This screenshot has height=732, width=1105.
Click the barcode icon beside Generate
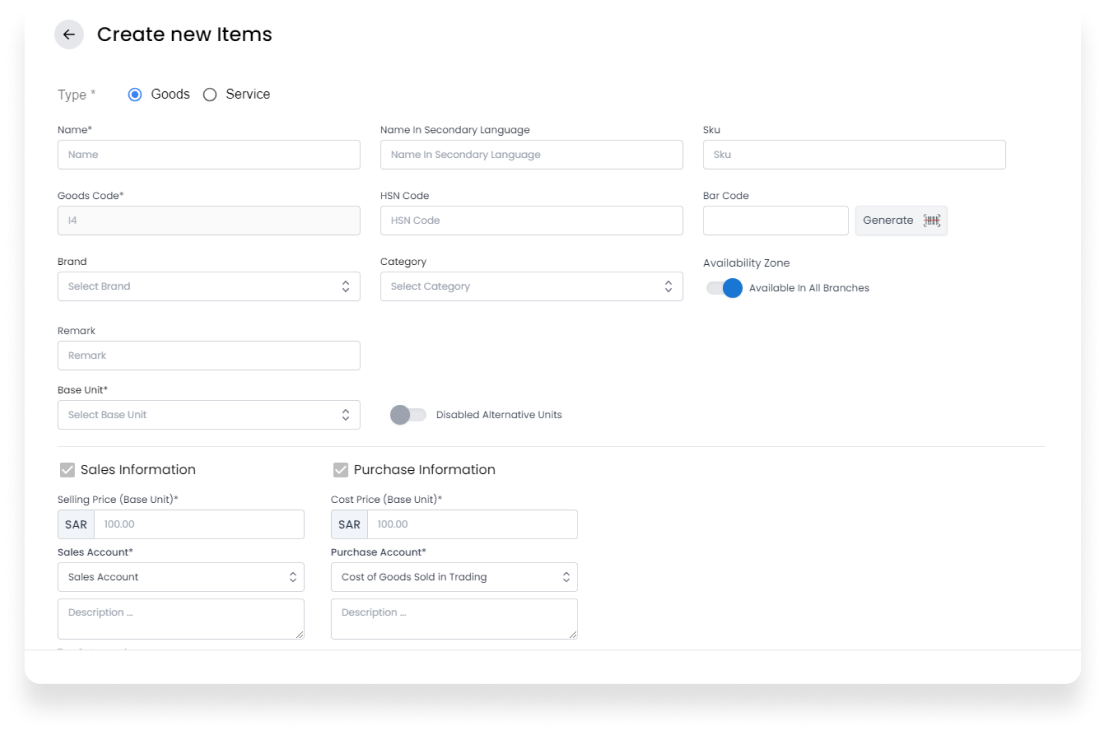point(932,221)
